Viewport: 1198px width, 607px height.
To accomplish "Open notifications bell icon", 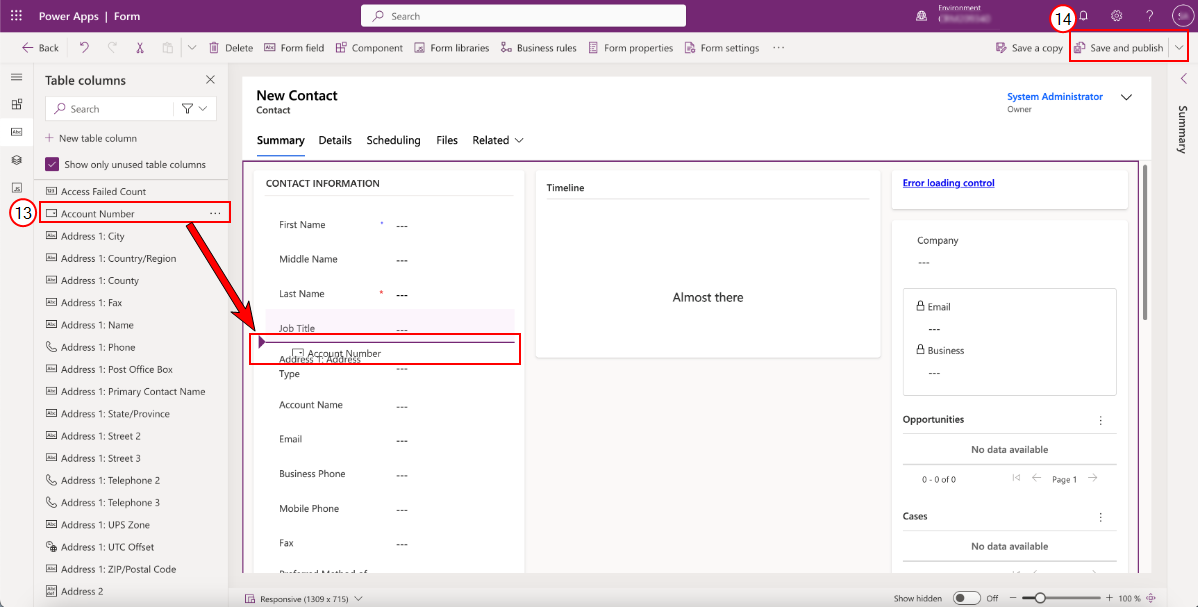I will click(1083, 16).
